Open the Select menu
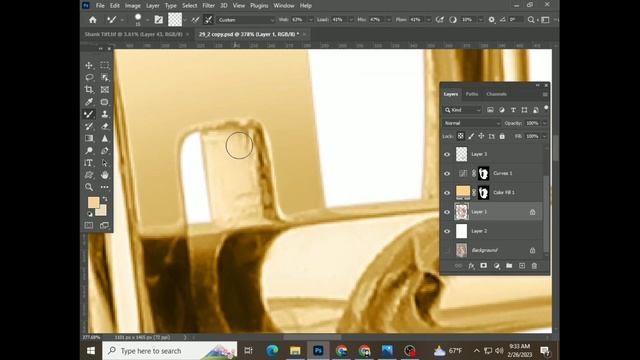The width and height of the screenshot is (640, 360). coord(189,6)
